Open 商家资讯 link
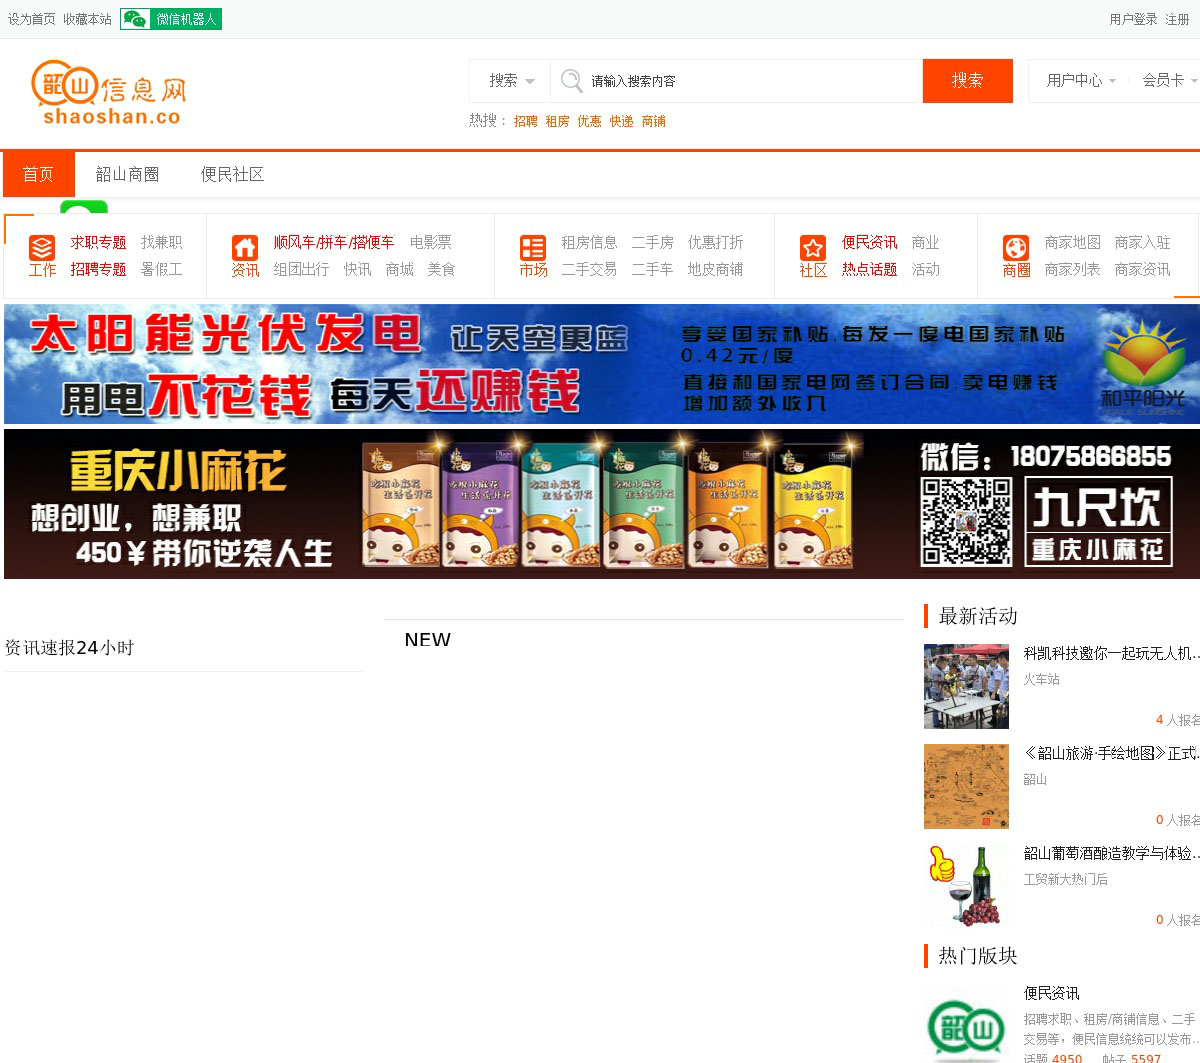The image size is (1200, 1063). [1142, 270]
